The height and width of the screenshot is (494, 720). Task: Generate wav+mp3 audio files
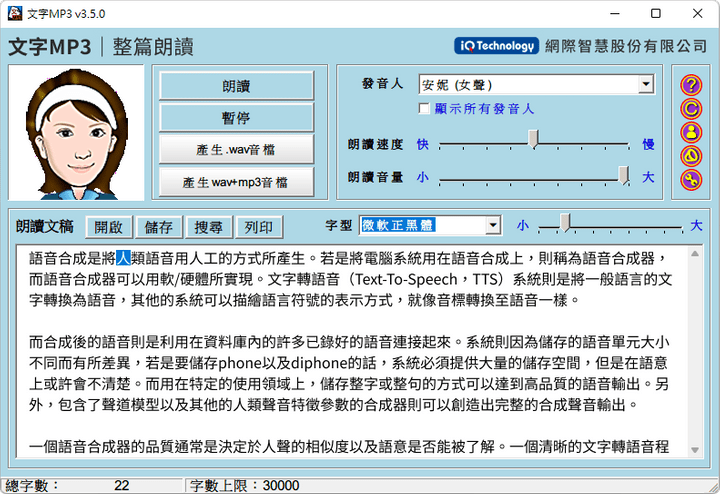(x=236, y=182)
